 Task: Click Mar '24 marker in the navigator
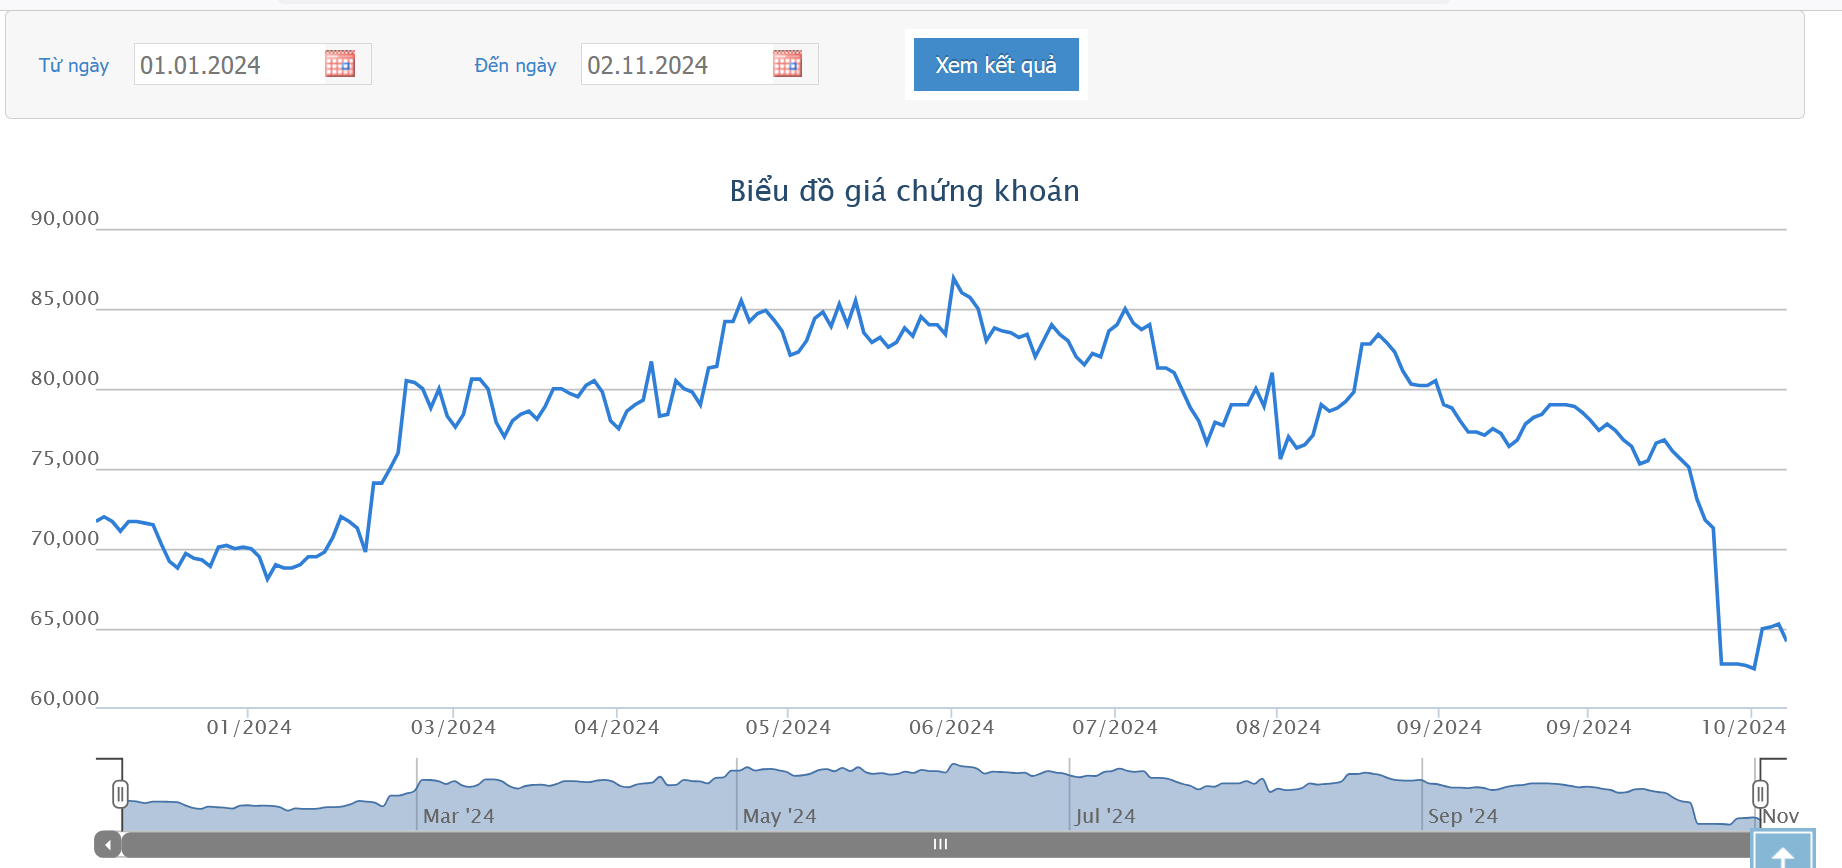tap(458, 816)
